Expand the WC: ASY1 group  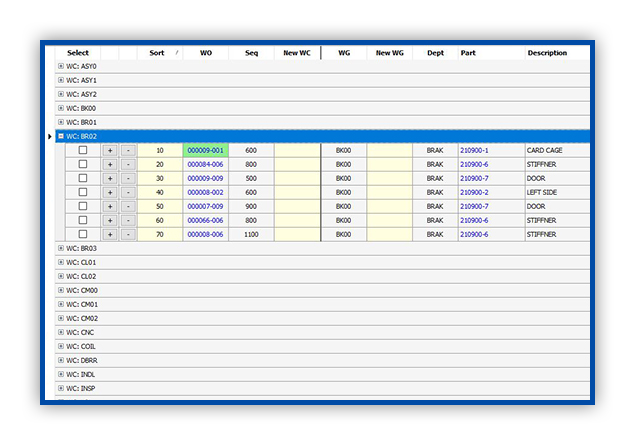click(x=61, y=80)
